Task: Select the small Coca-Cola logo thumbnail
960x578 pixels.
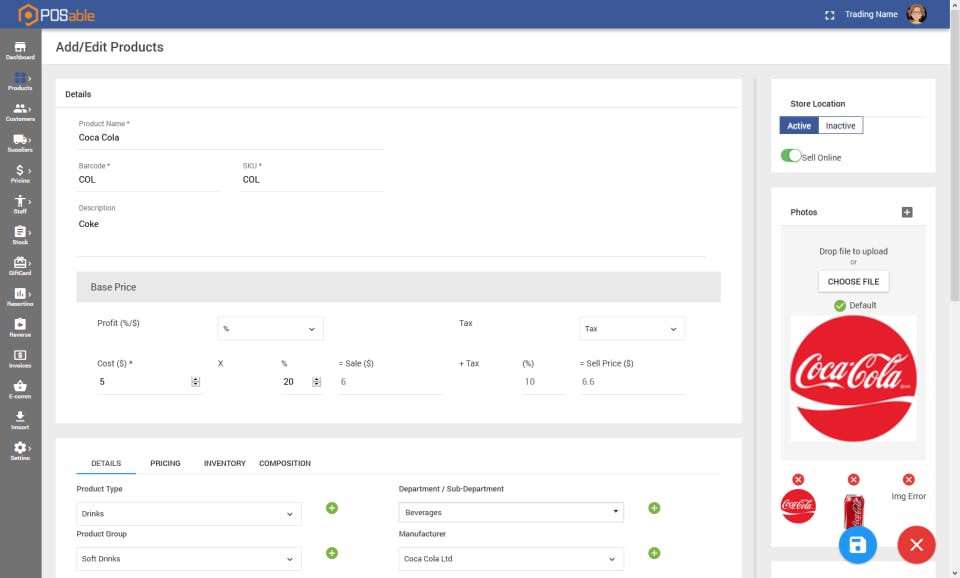Action: coord(798,506)
